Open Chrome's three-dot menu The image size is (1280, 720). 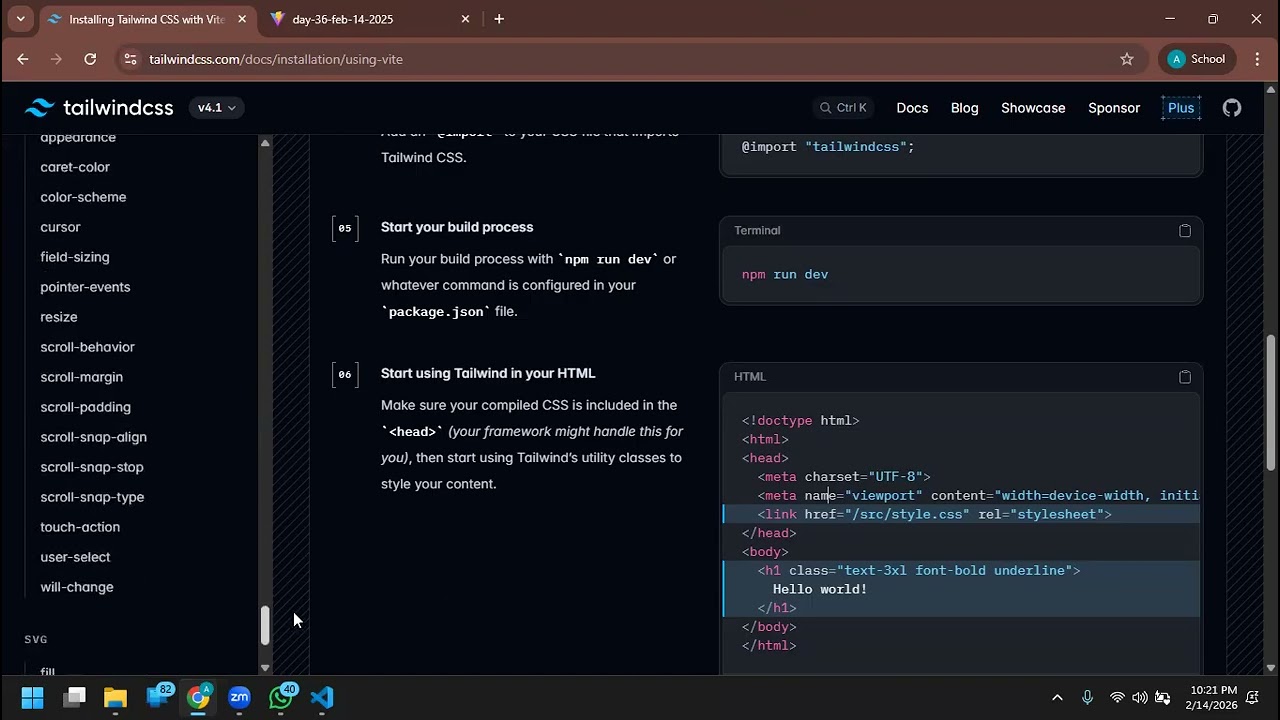pos(1257,59)
